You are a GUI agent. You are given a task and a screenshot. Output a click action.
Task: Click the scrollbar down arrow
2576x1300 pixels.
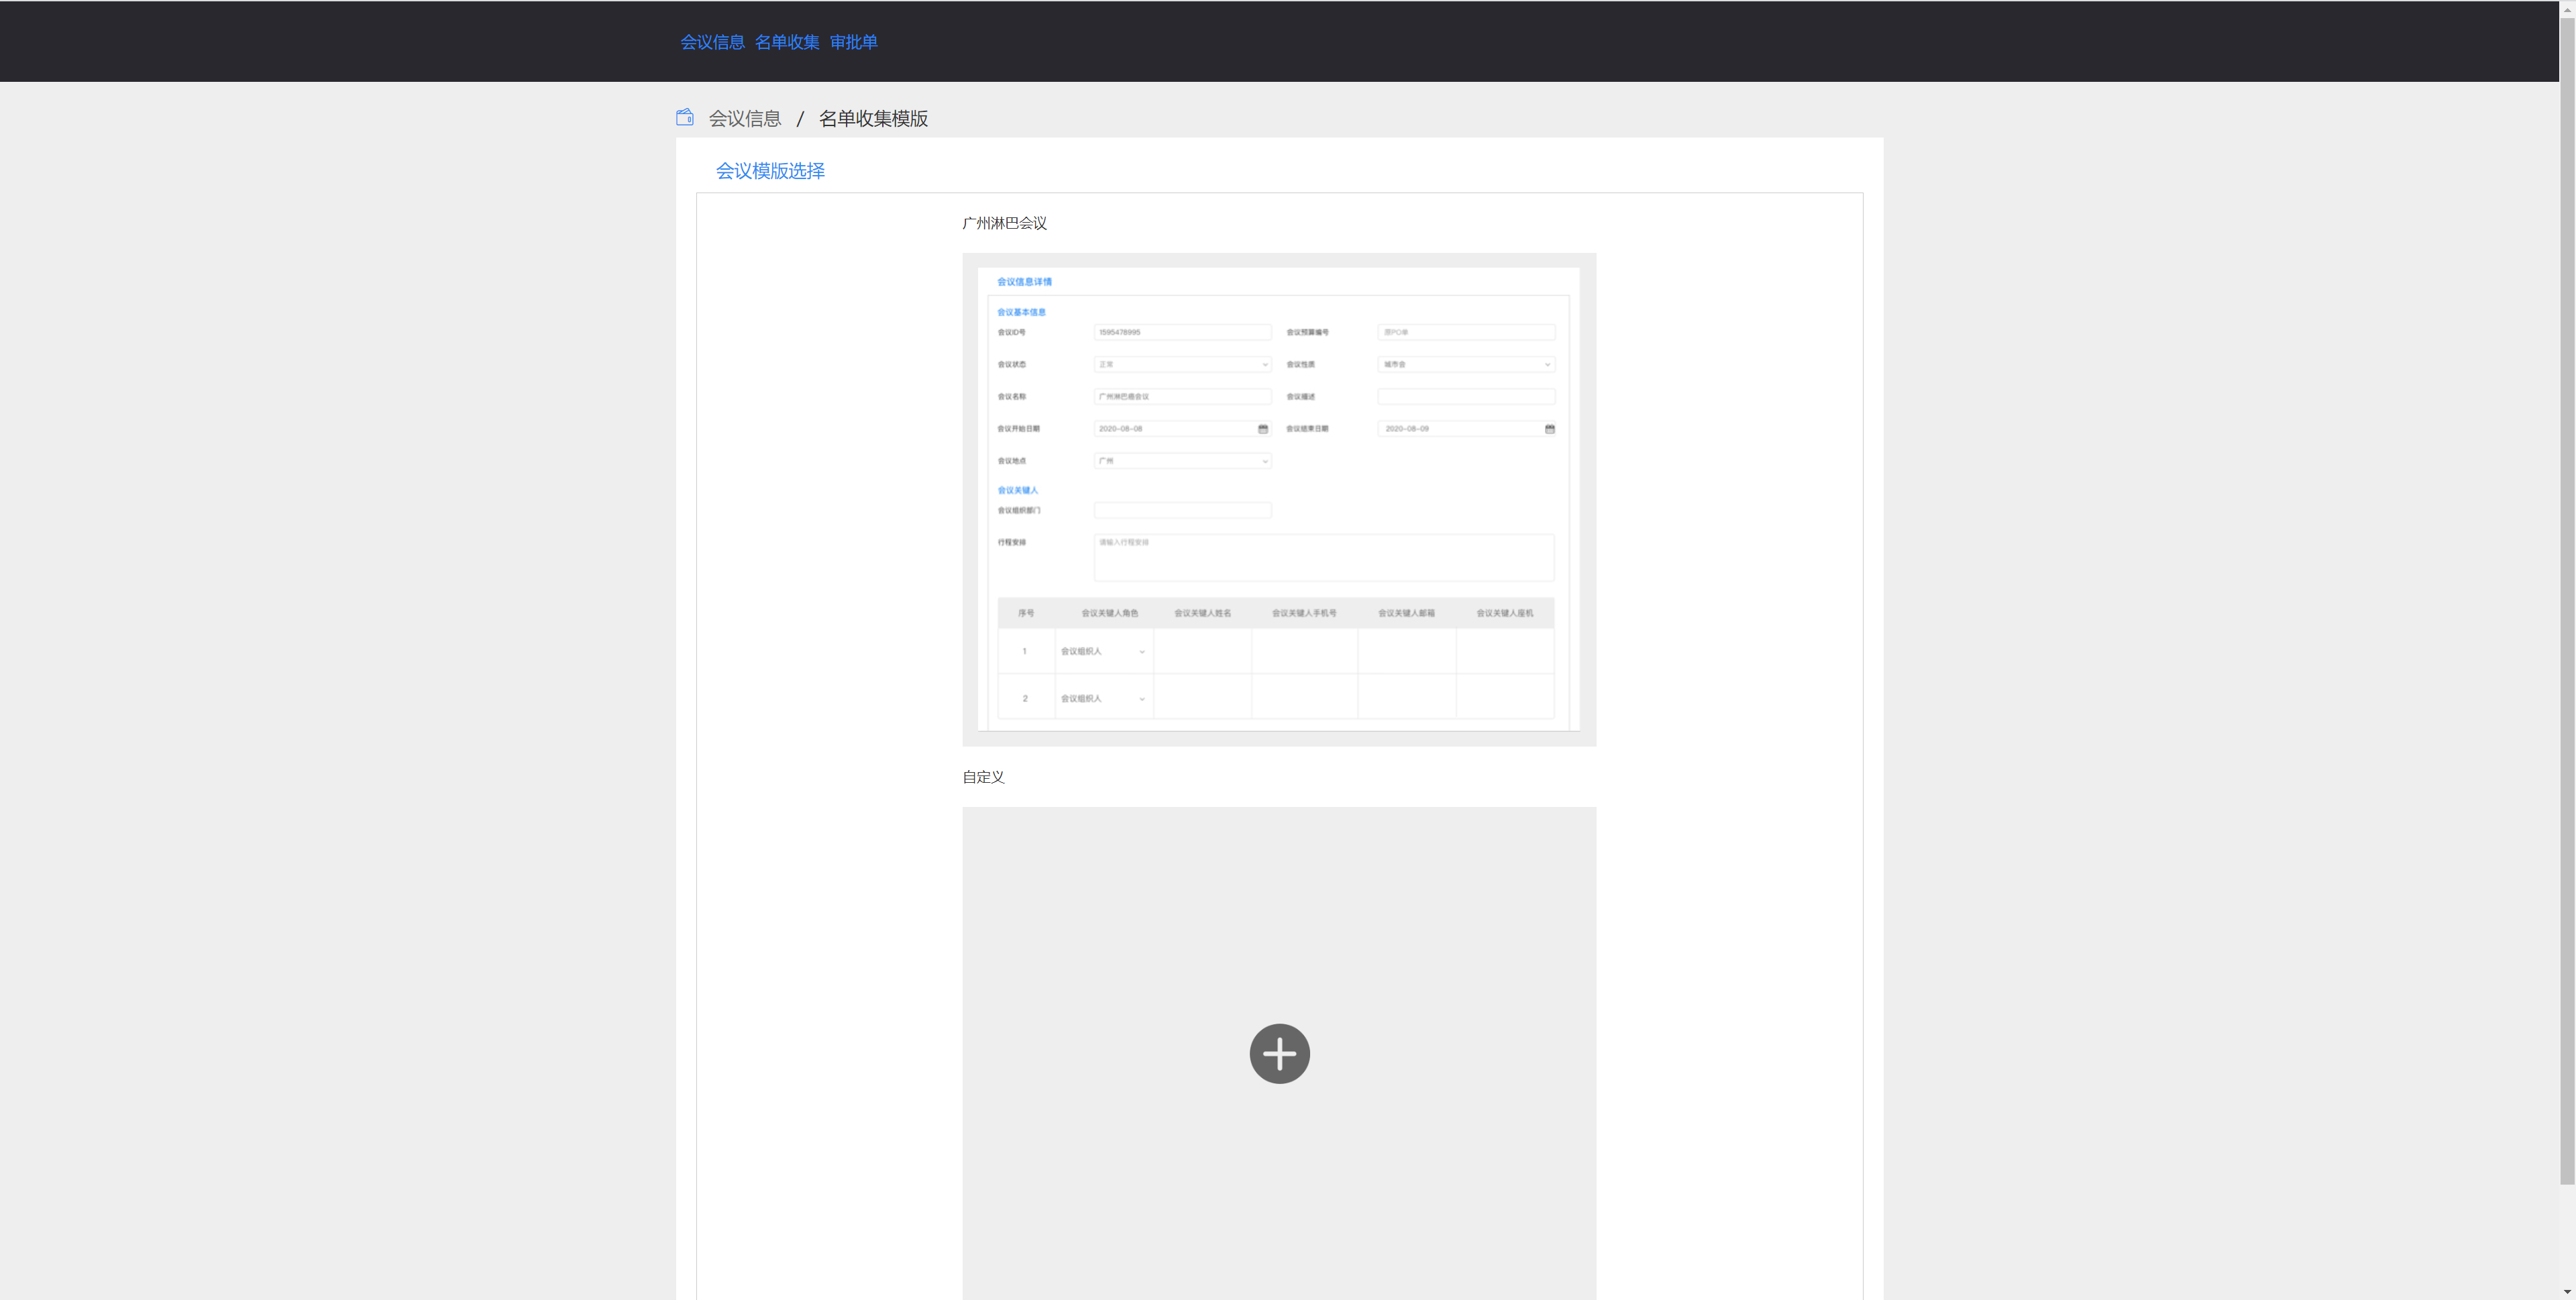point(2567,1292)
